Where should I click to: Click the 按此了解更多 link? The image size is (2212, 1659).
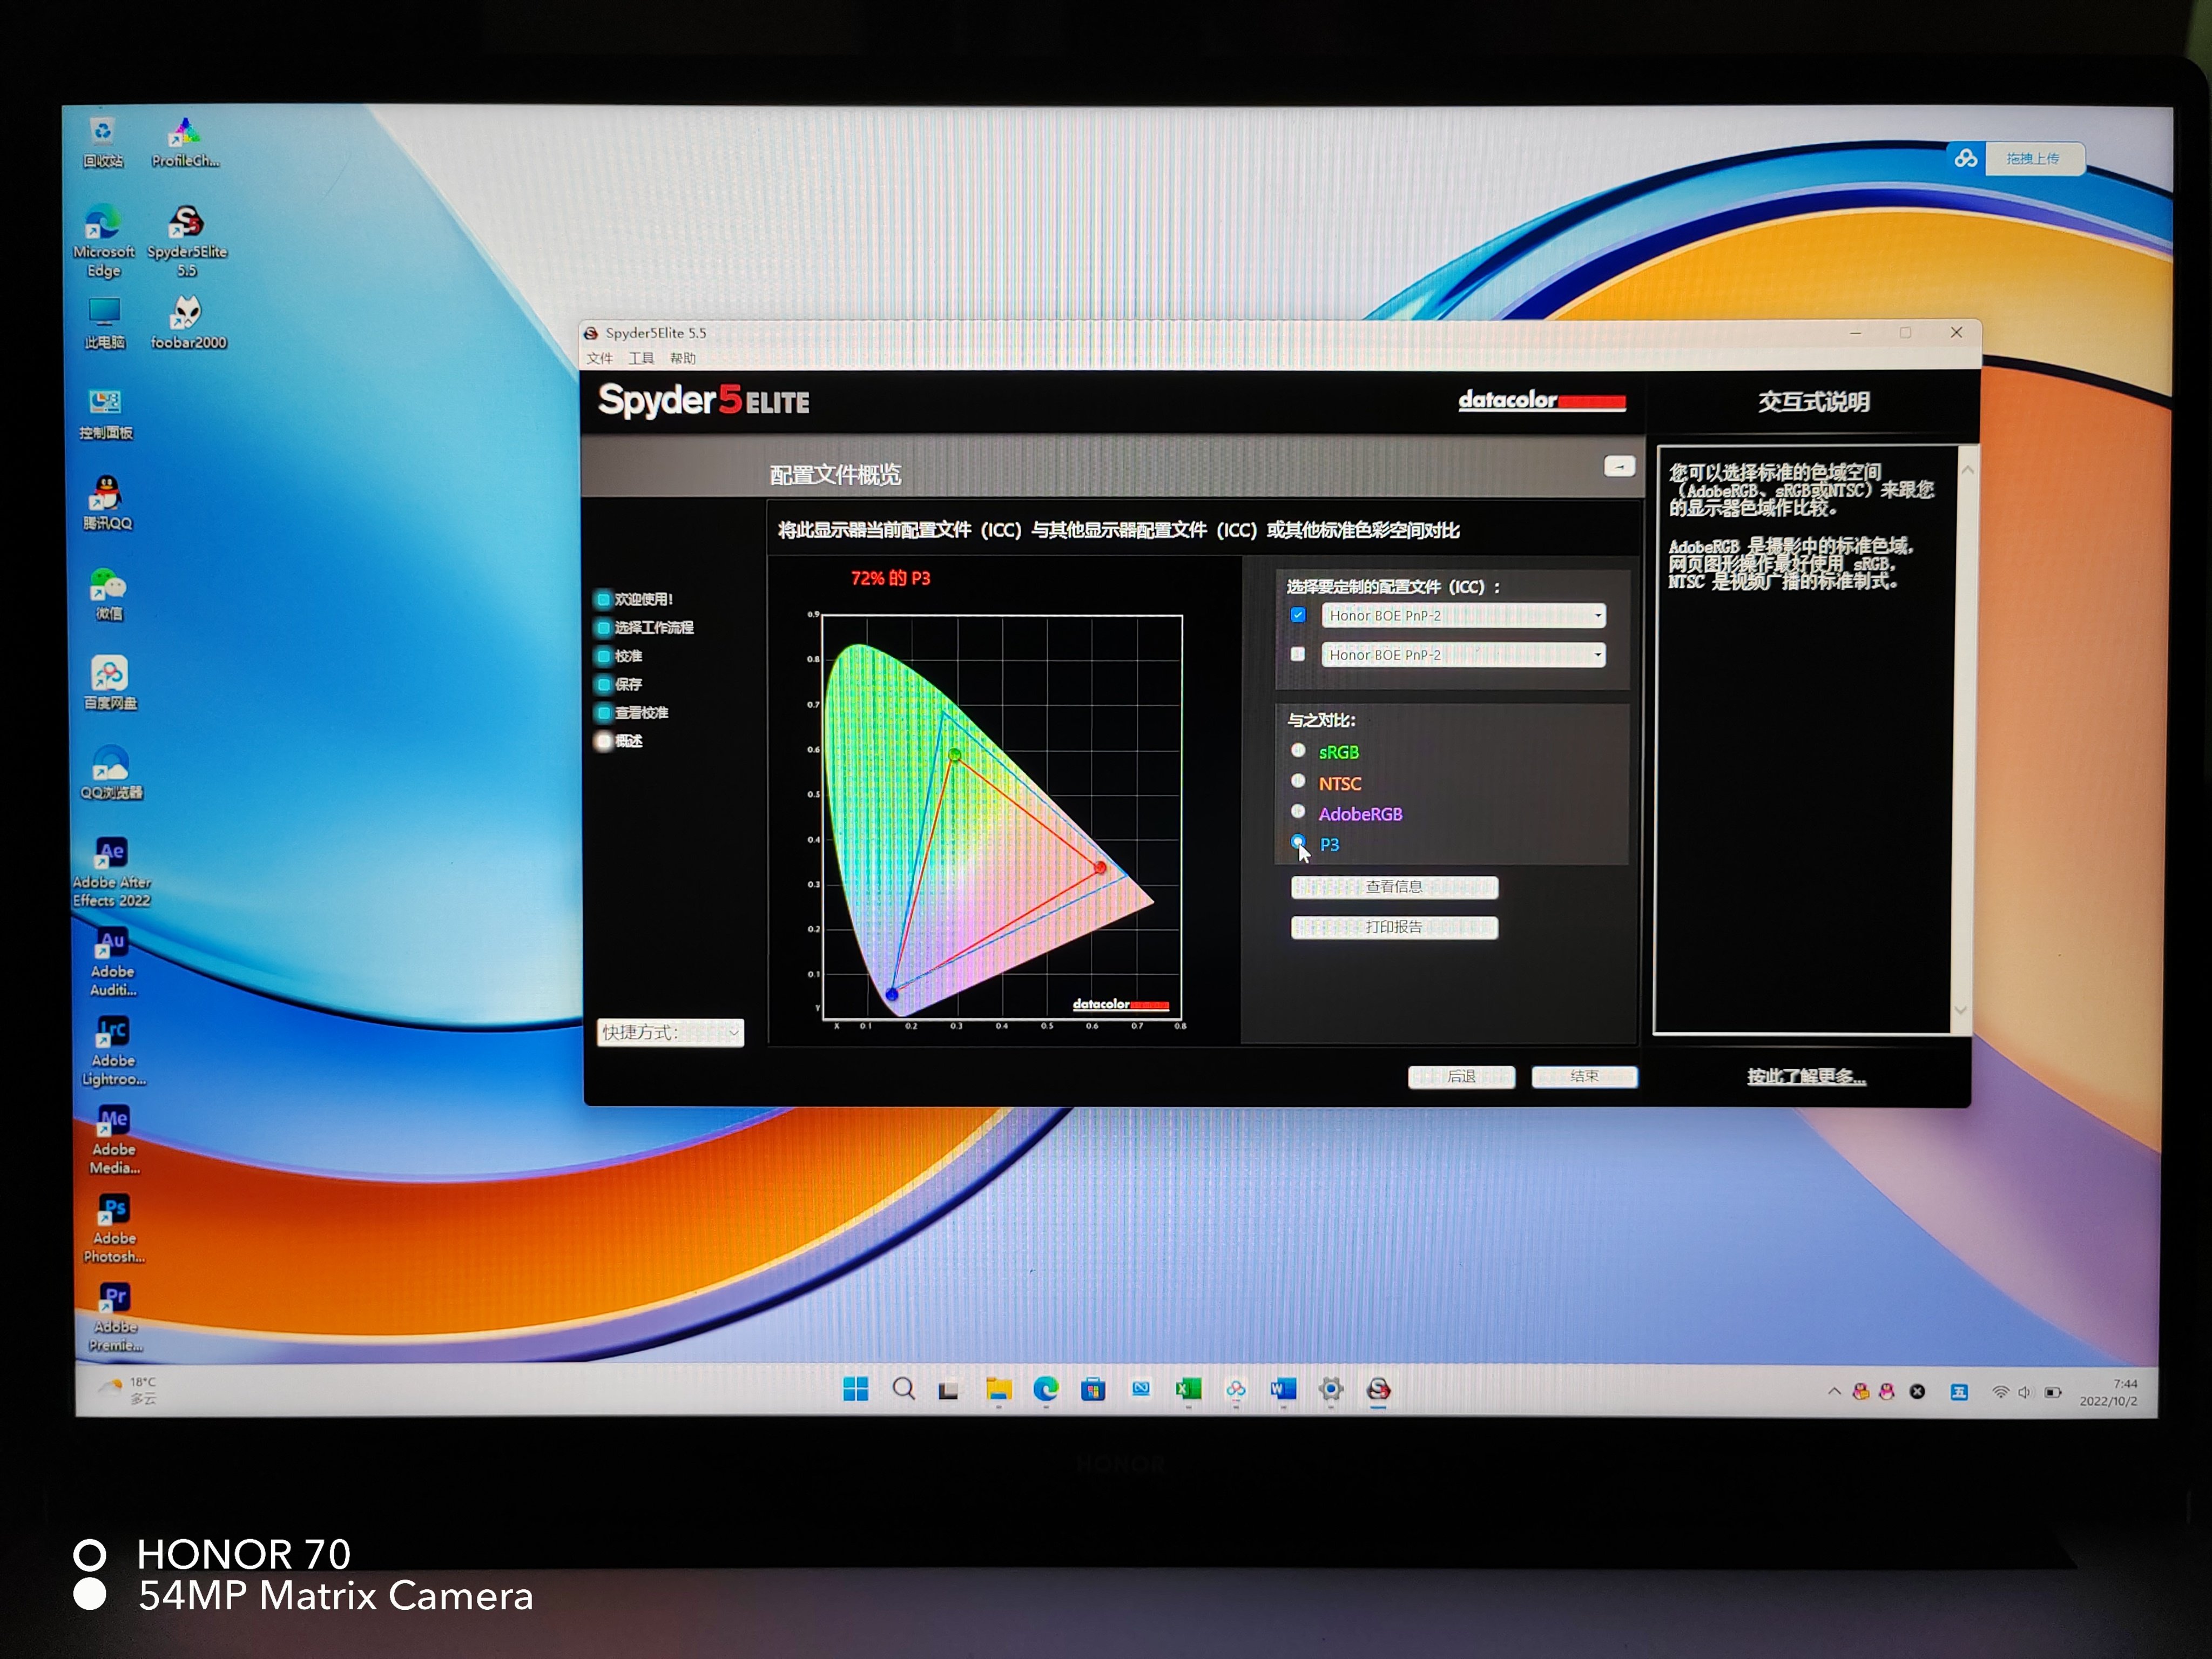1806,1077
